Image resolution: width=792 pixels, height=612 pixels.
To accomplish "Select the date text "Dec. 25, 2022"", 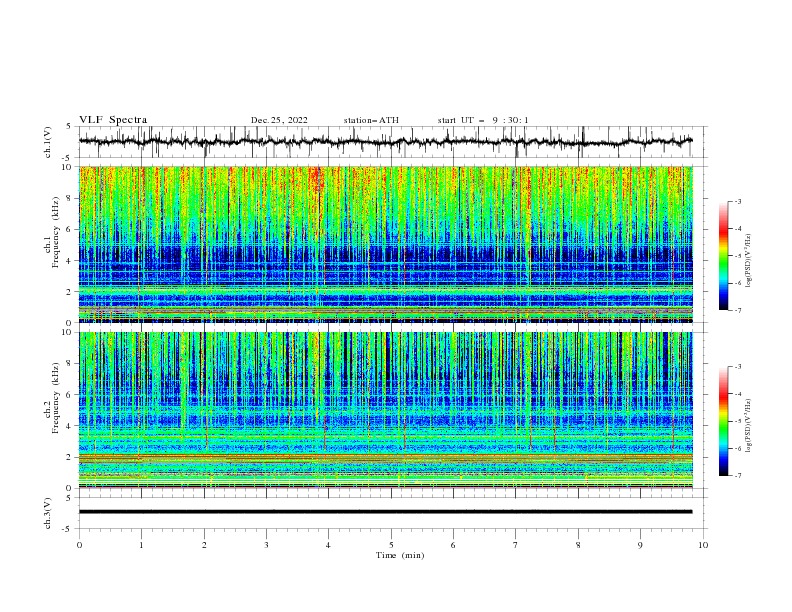I will coord(279,120).
